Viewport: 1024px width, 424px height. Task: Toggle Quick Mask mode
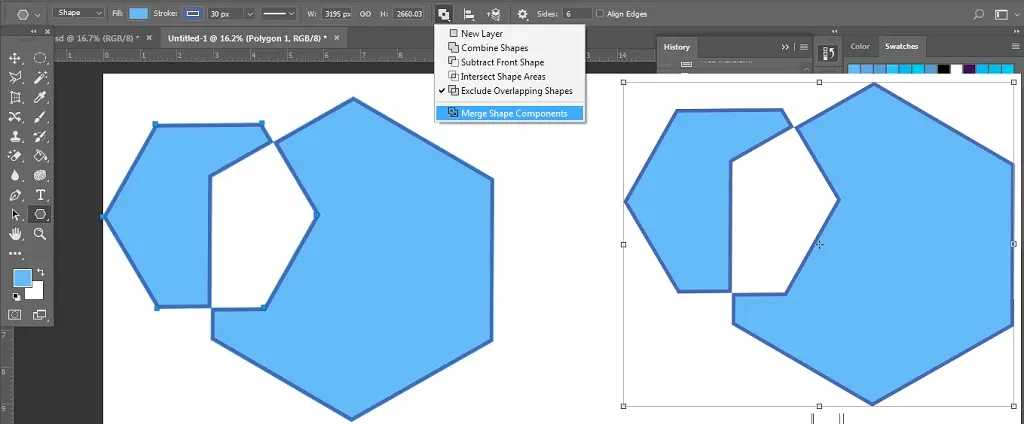[15, 315]
